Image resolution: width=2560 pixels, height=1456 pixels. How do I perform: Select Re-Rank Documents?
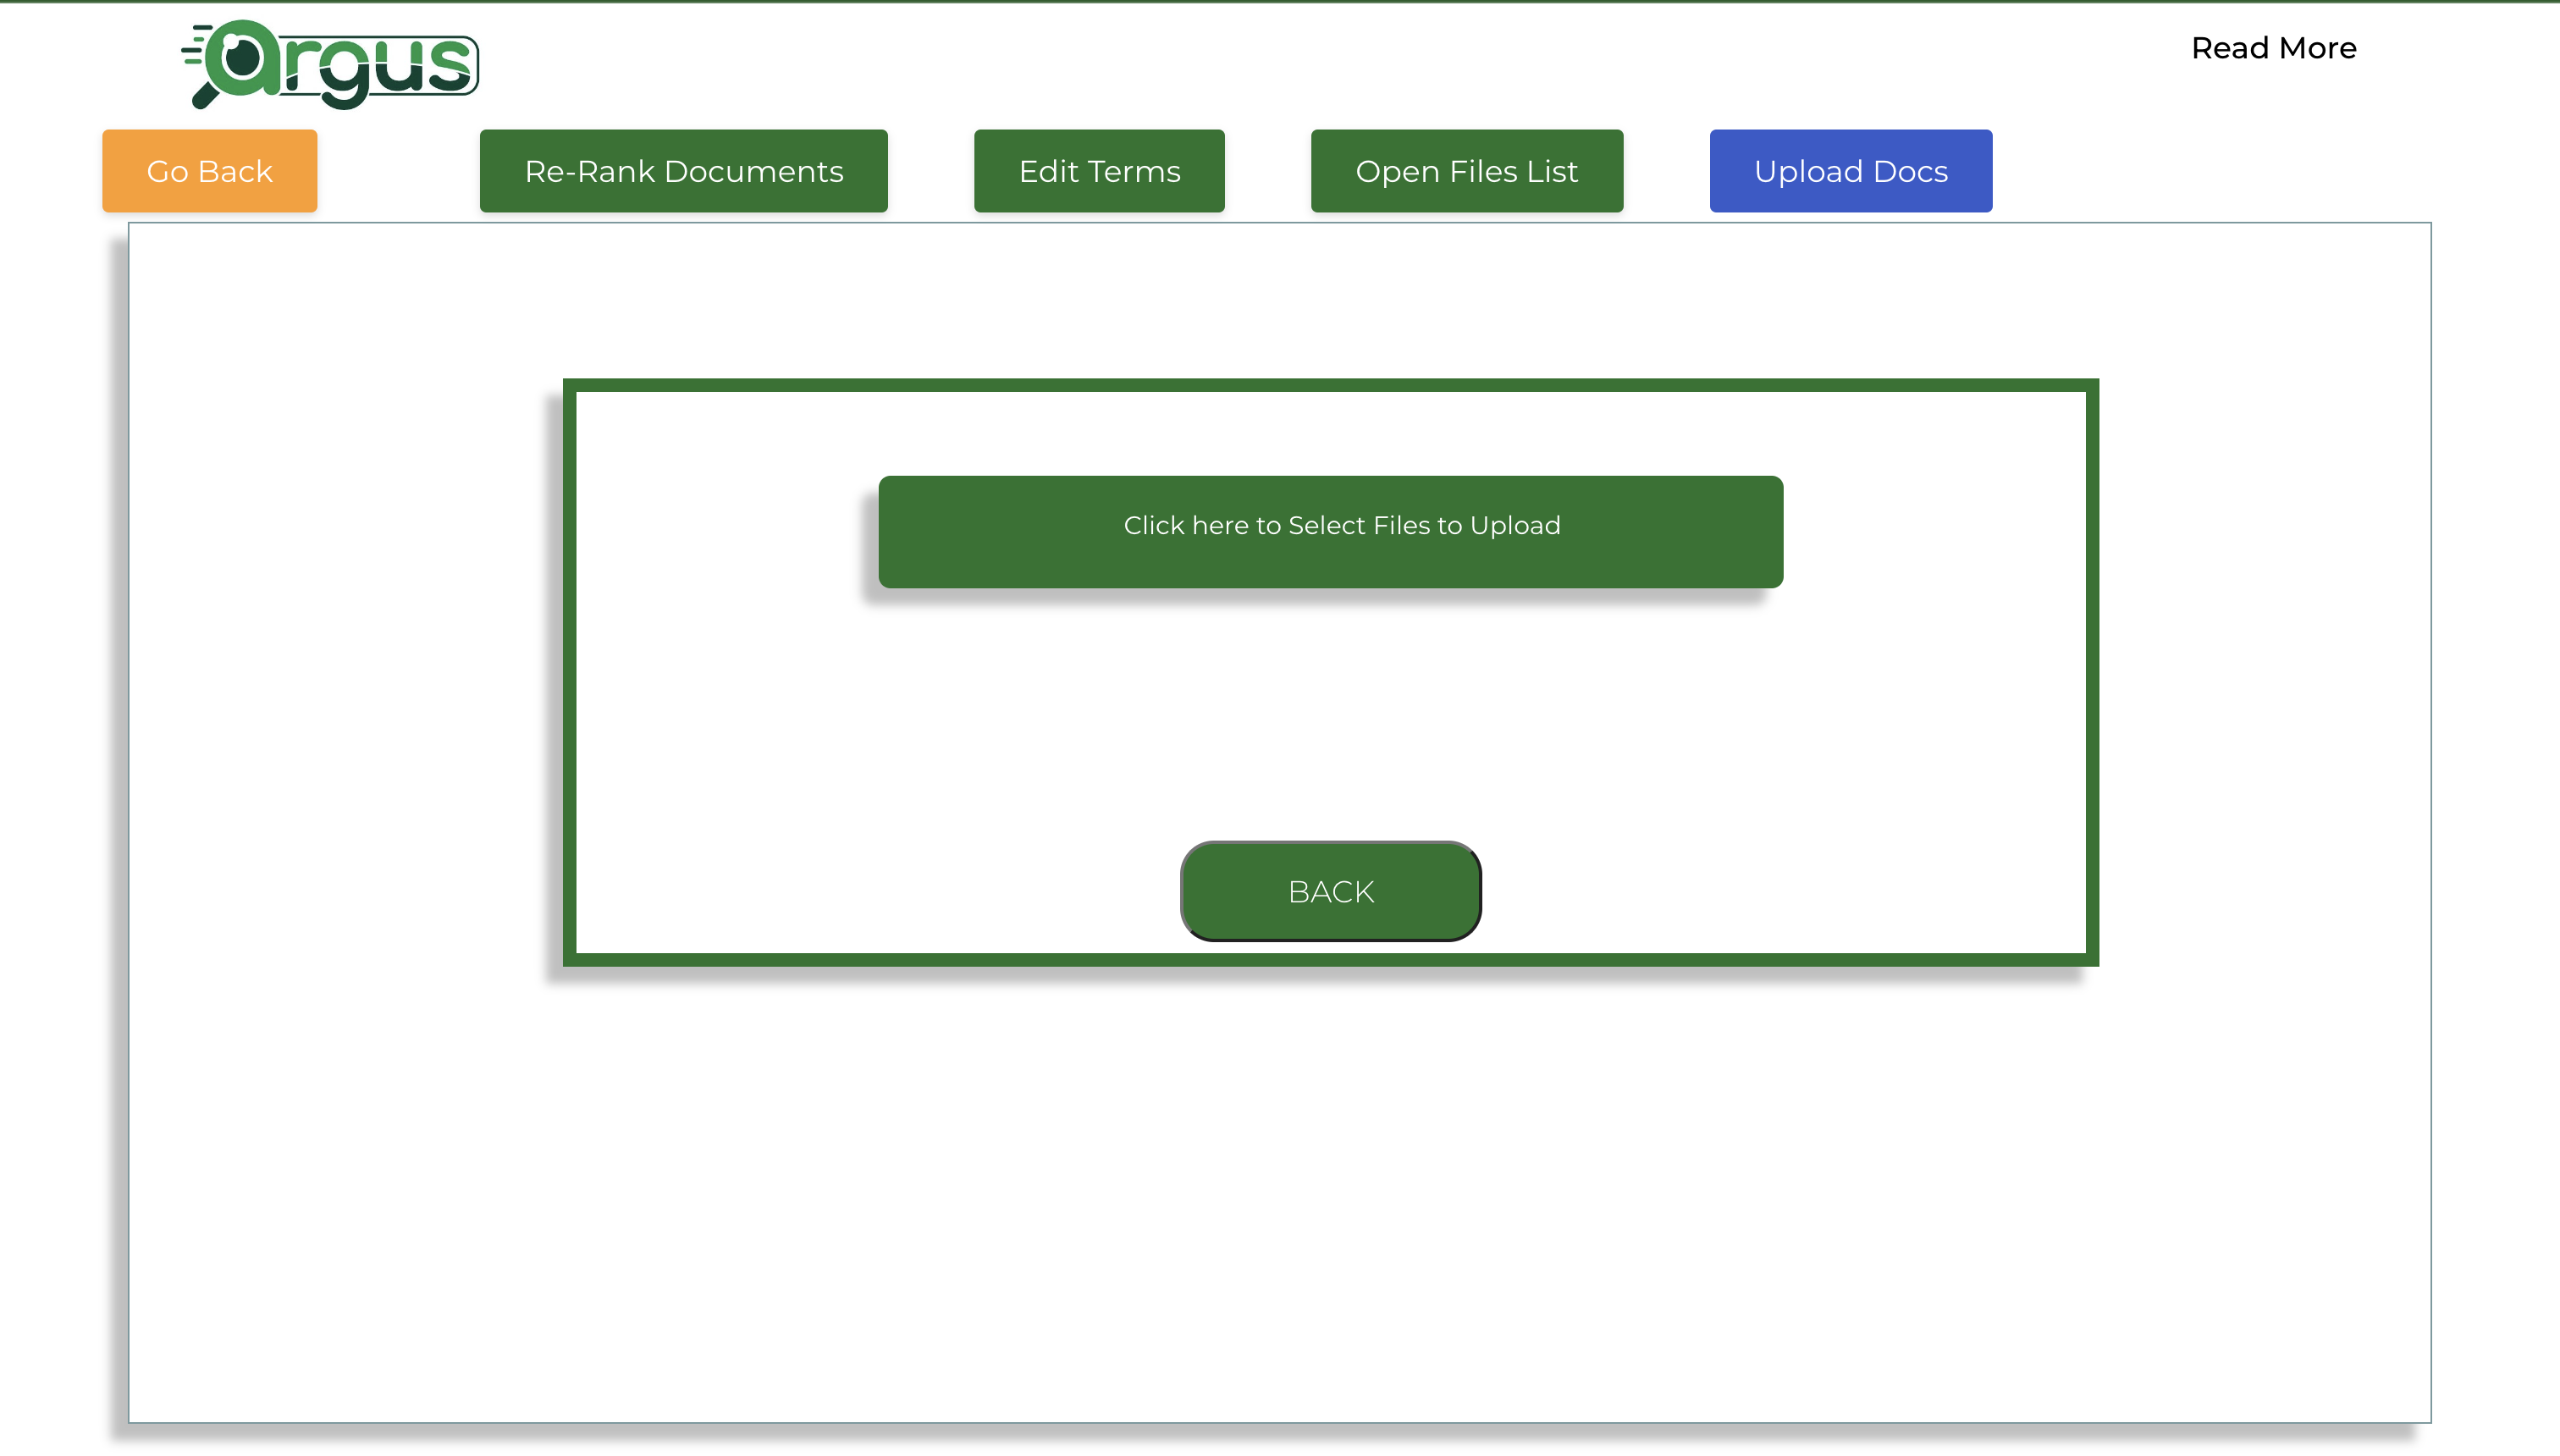click(684, 171)
